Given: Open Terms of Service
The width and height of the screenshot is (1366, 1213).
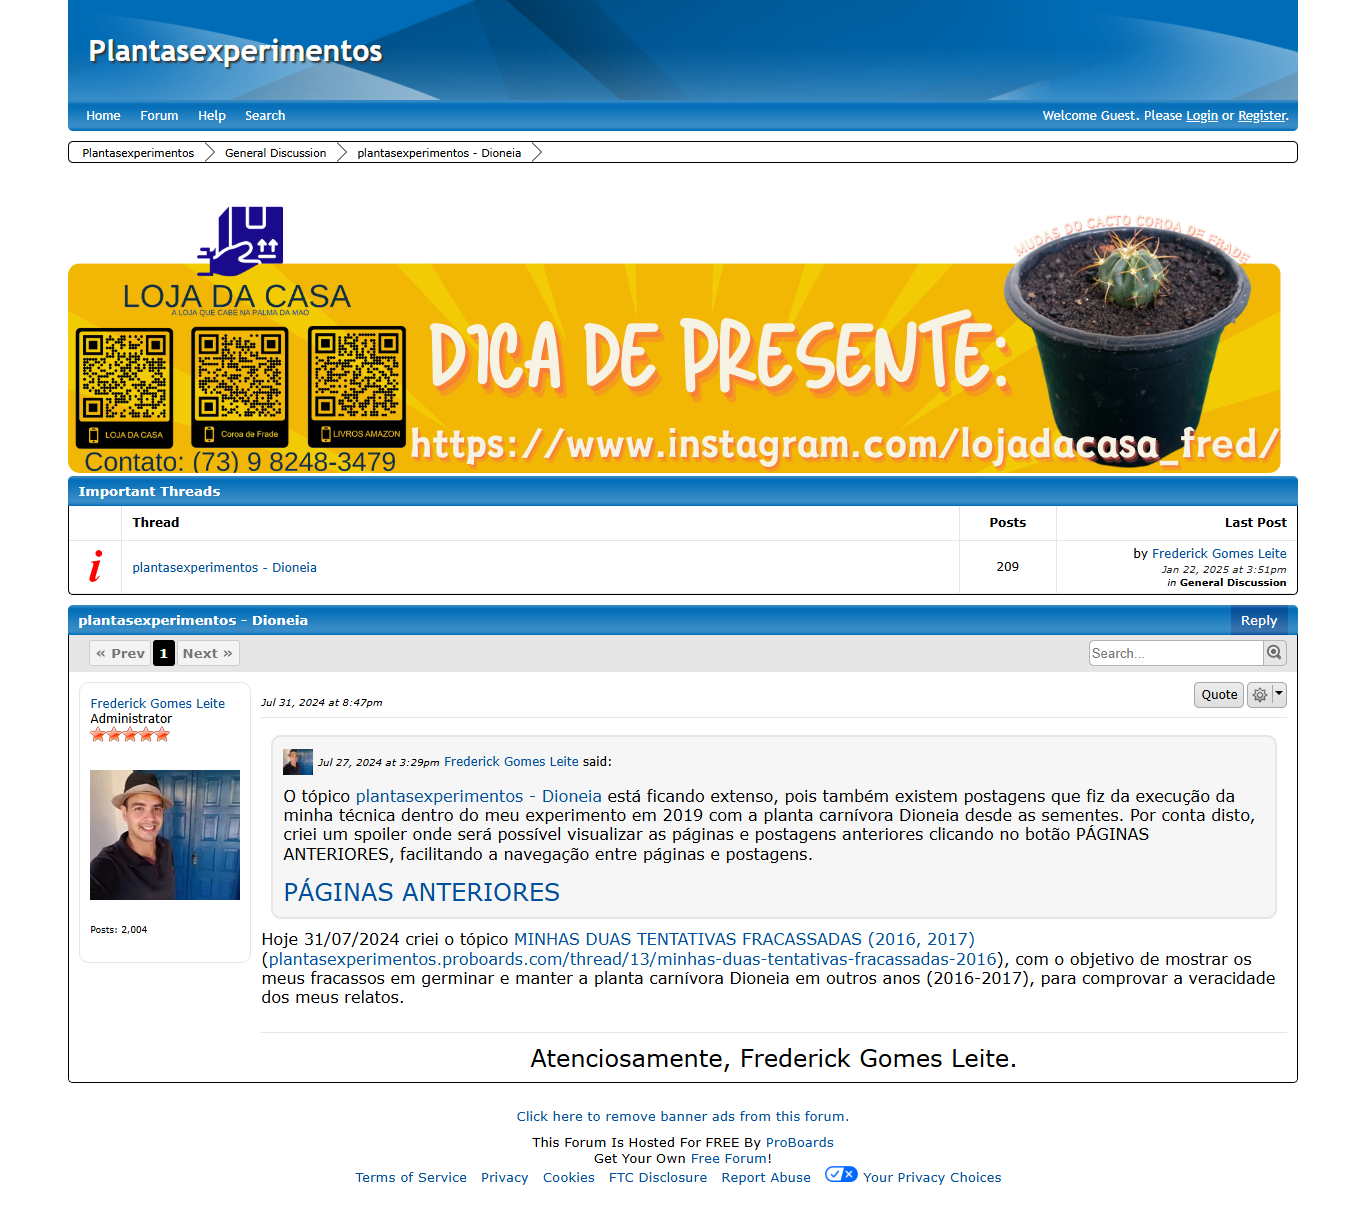Looking at the screenshot, I should tap(411, 1178).
